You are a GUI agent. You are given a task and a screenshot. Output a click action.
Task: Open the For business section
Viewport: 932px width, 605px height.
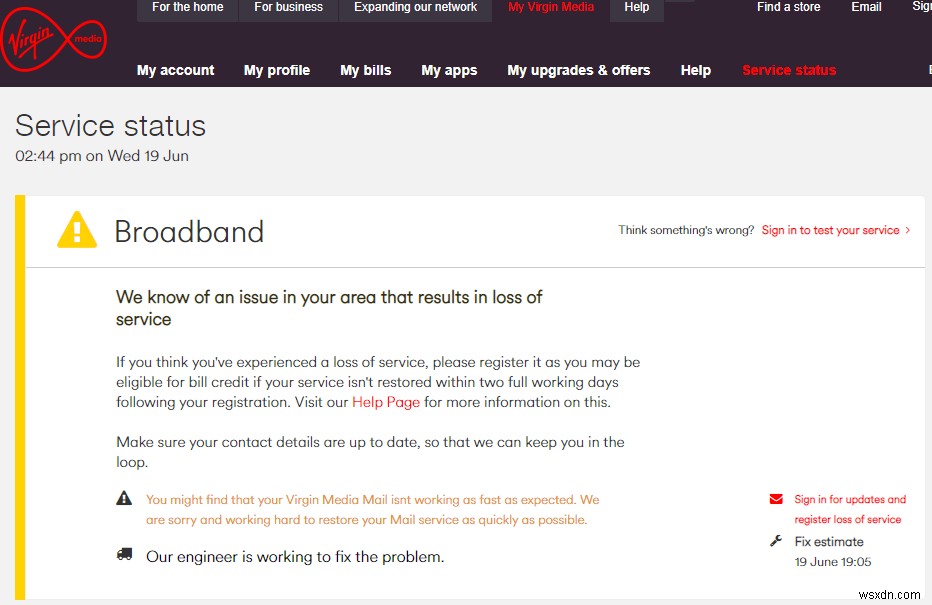click(288, 7)
